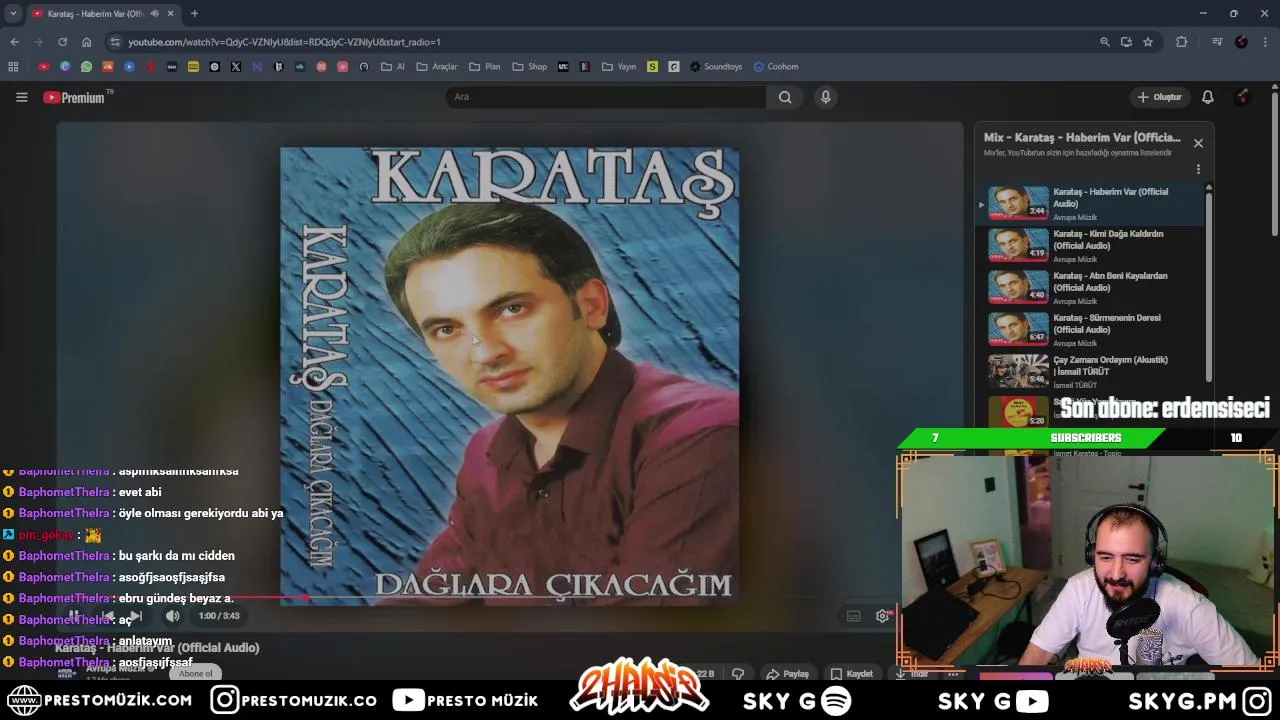Image resolution: width=1280 pixels, height=720 pixels.
Task: Open the Shop bookmarks folder
Action: point(530,67)
